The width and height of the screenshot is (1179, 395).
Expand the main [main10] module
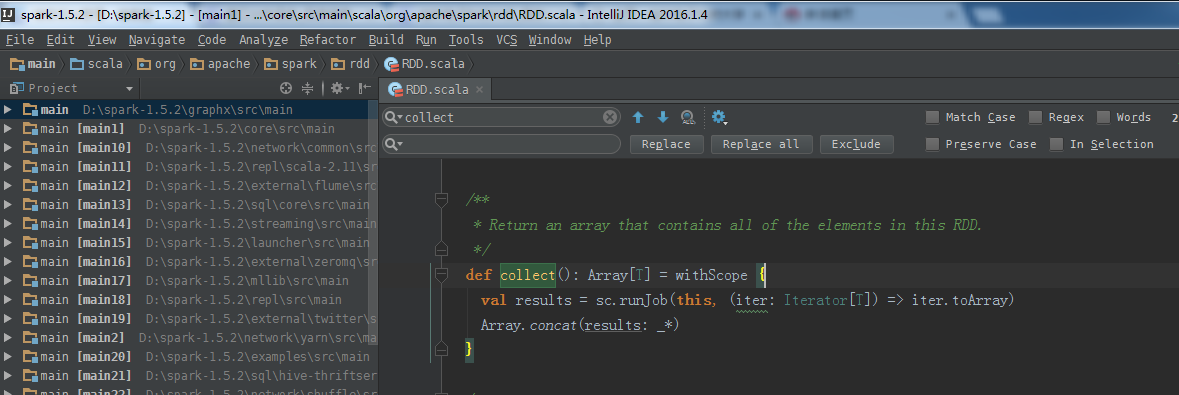click(8, 147)
